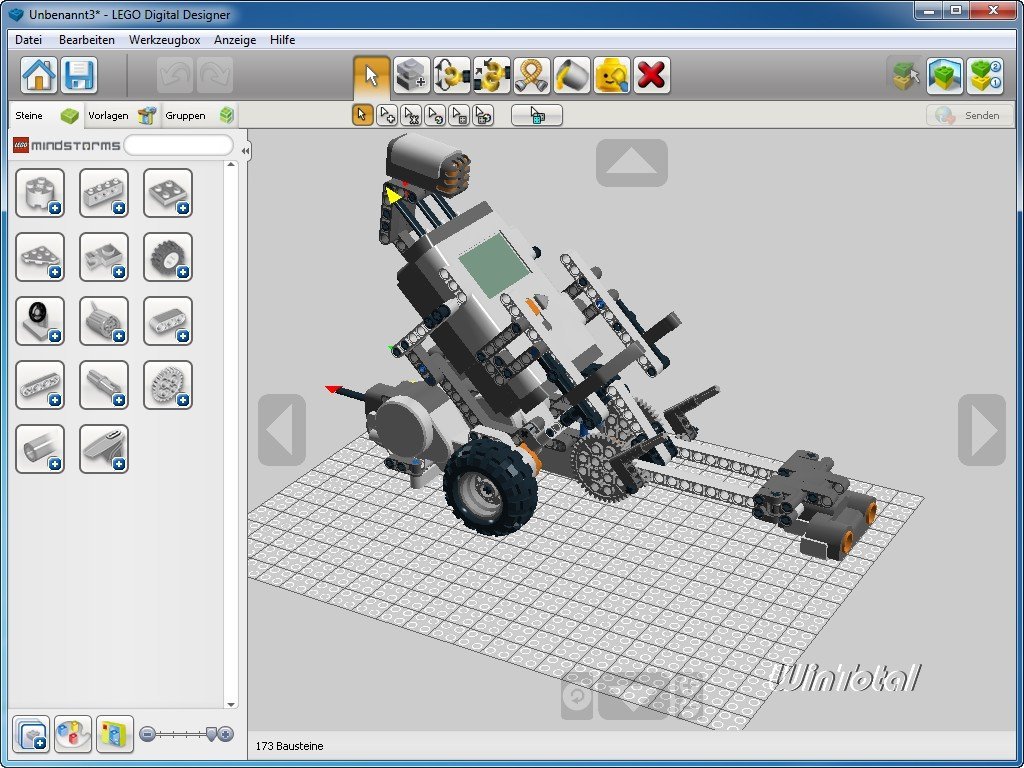Expand the tire and wheel category
The image size is (1024, 768).
(168, 257)
